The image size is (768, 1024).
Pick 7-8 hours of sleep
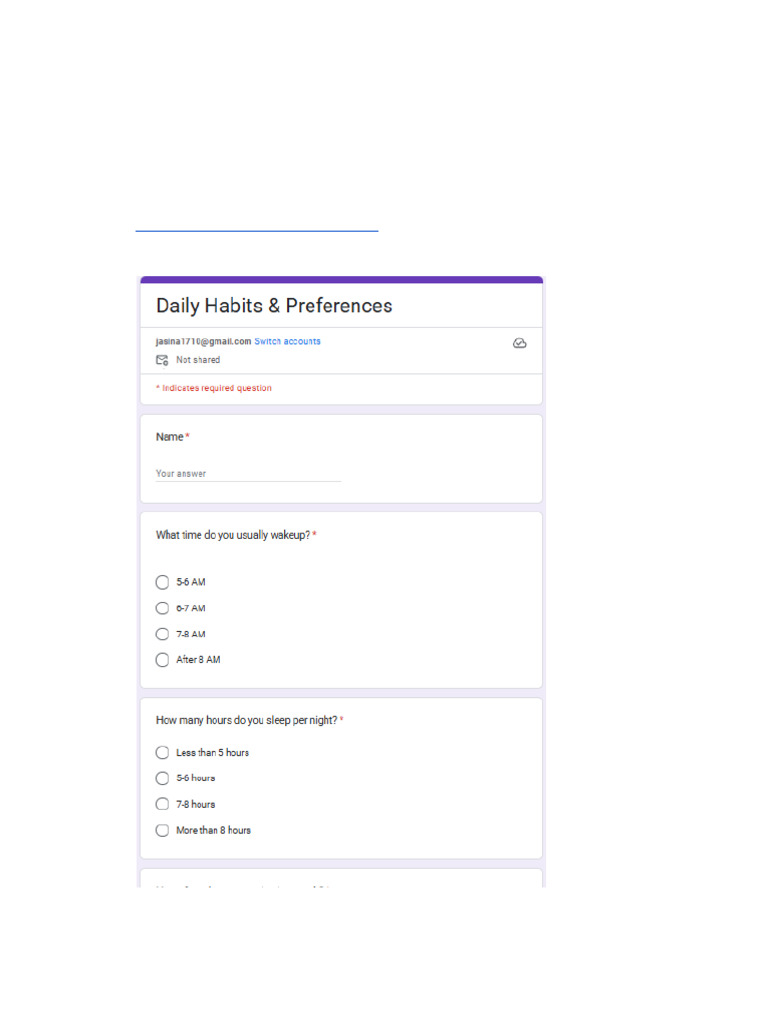pyautogui.click(x=163, y=804)
